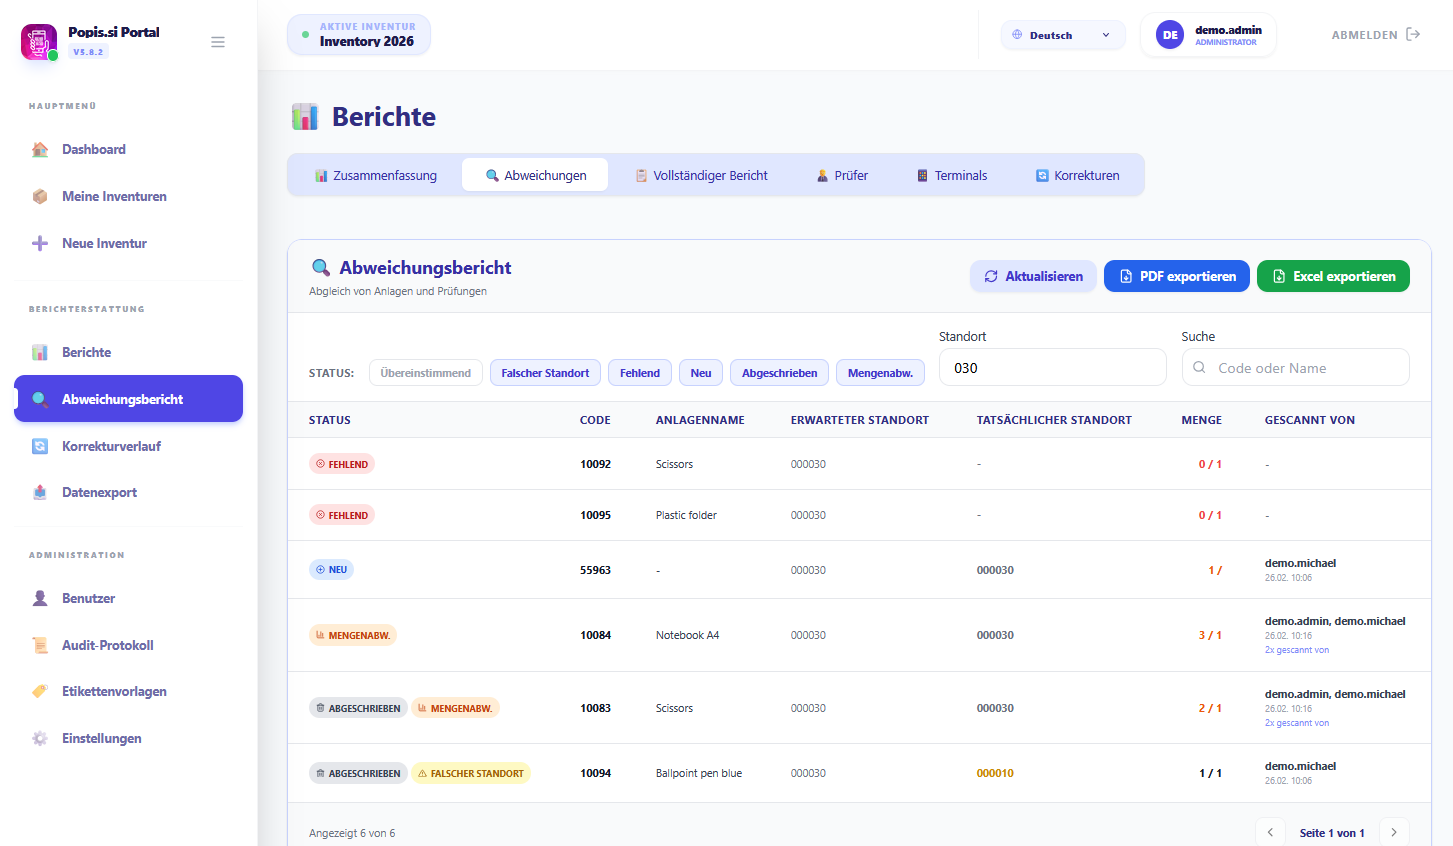The width and height of the screenshot is (1453, 846).
Task: Open the Aktive Inventur selector Inventory 2026
Action: [359, 35]
